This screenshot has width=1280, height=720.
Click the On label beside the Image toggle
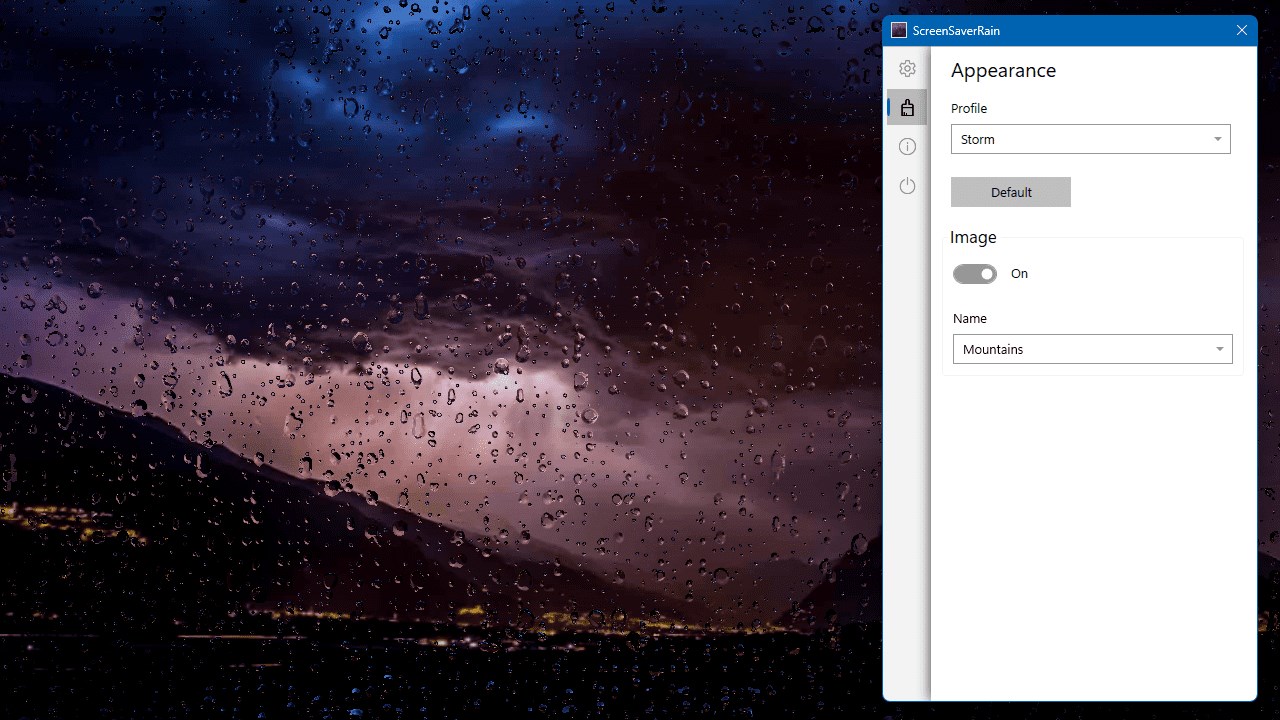coord(1019,273)
